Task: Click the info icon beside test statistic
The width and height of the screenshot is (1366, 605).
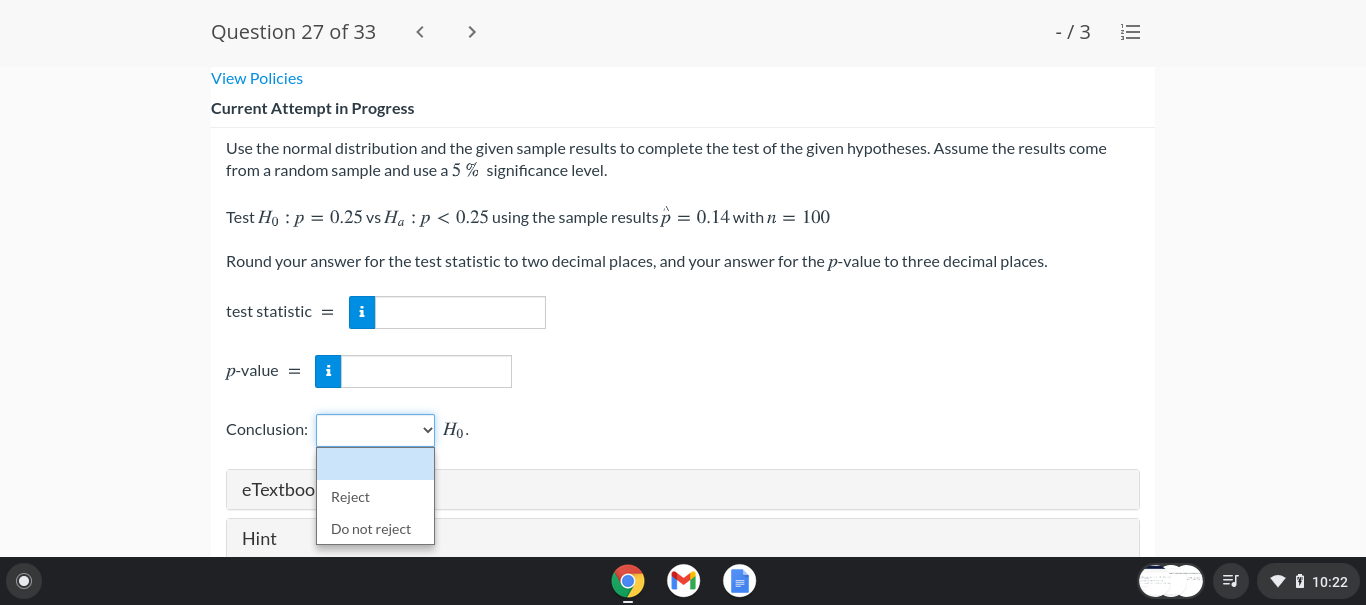Action: tap(362, 312)
